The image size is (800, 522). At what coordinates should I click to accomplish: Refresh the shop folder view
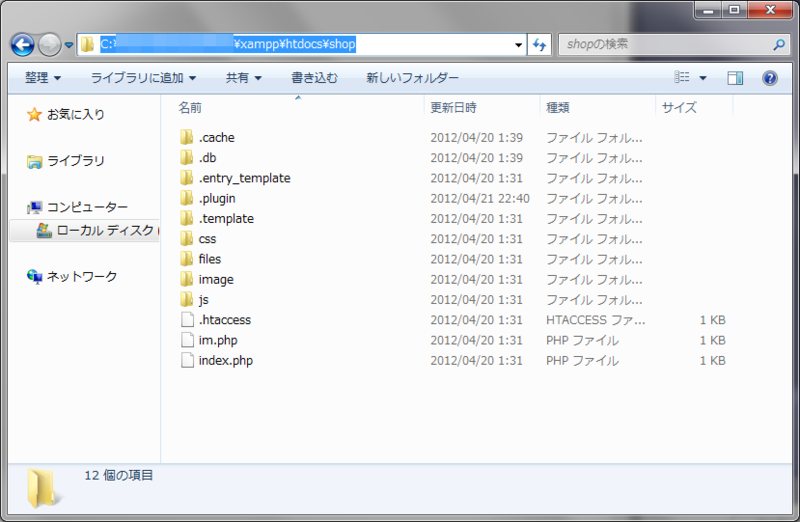tap(539, 45)
